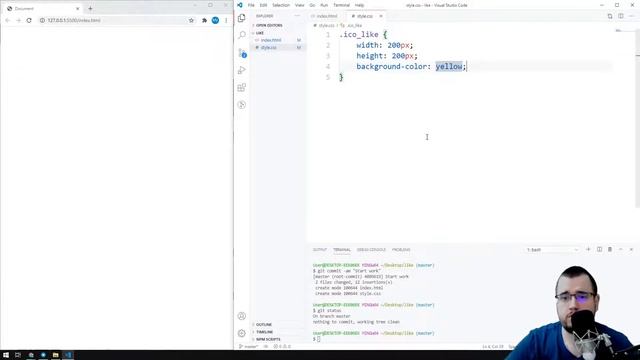Click the errors and warnings count in the status bar

282,347
